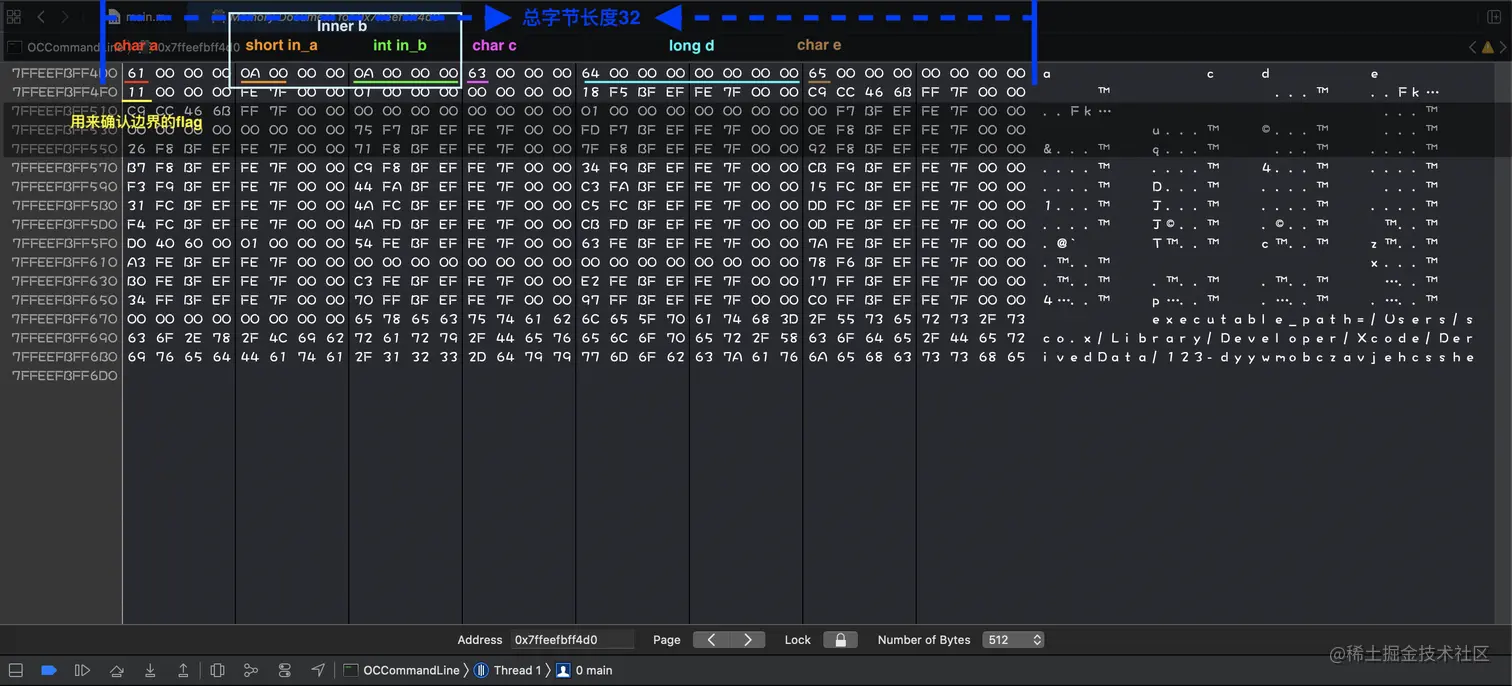This screenshot has height=686, width=1512.
Task: Select memory address row 7FFEEFBFF5D0
Action: (x=64, y=225)
